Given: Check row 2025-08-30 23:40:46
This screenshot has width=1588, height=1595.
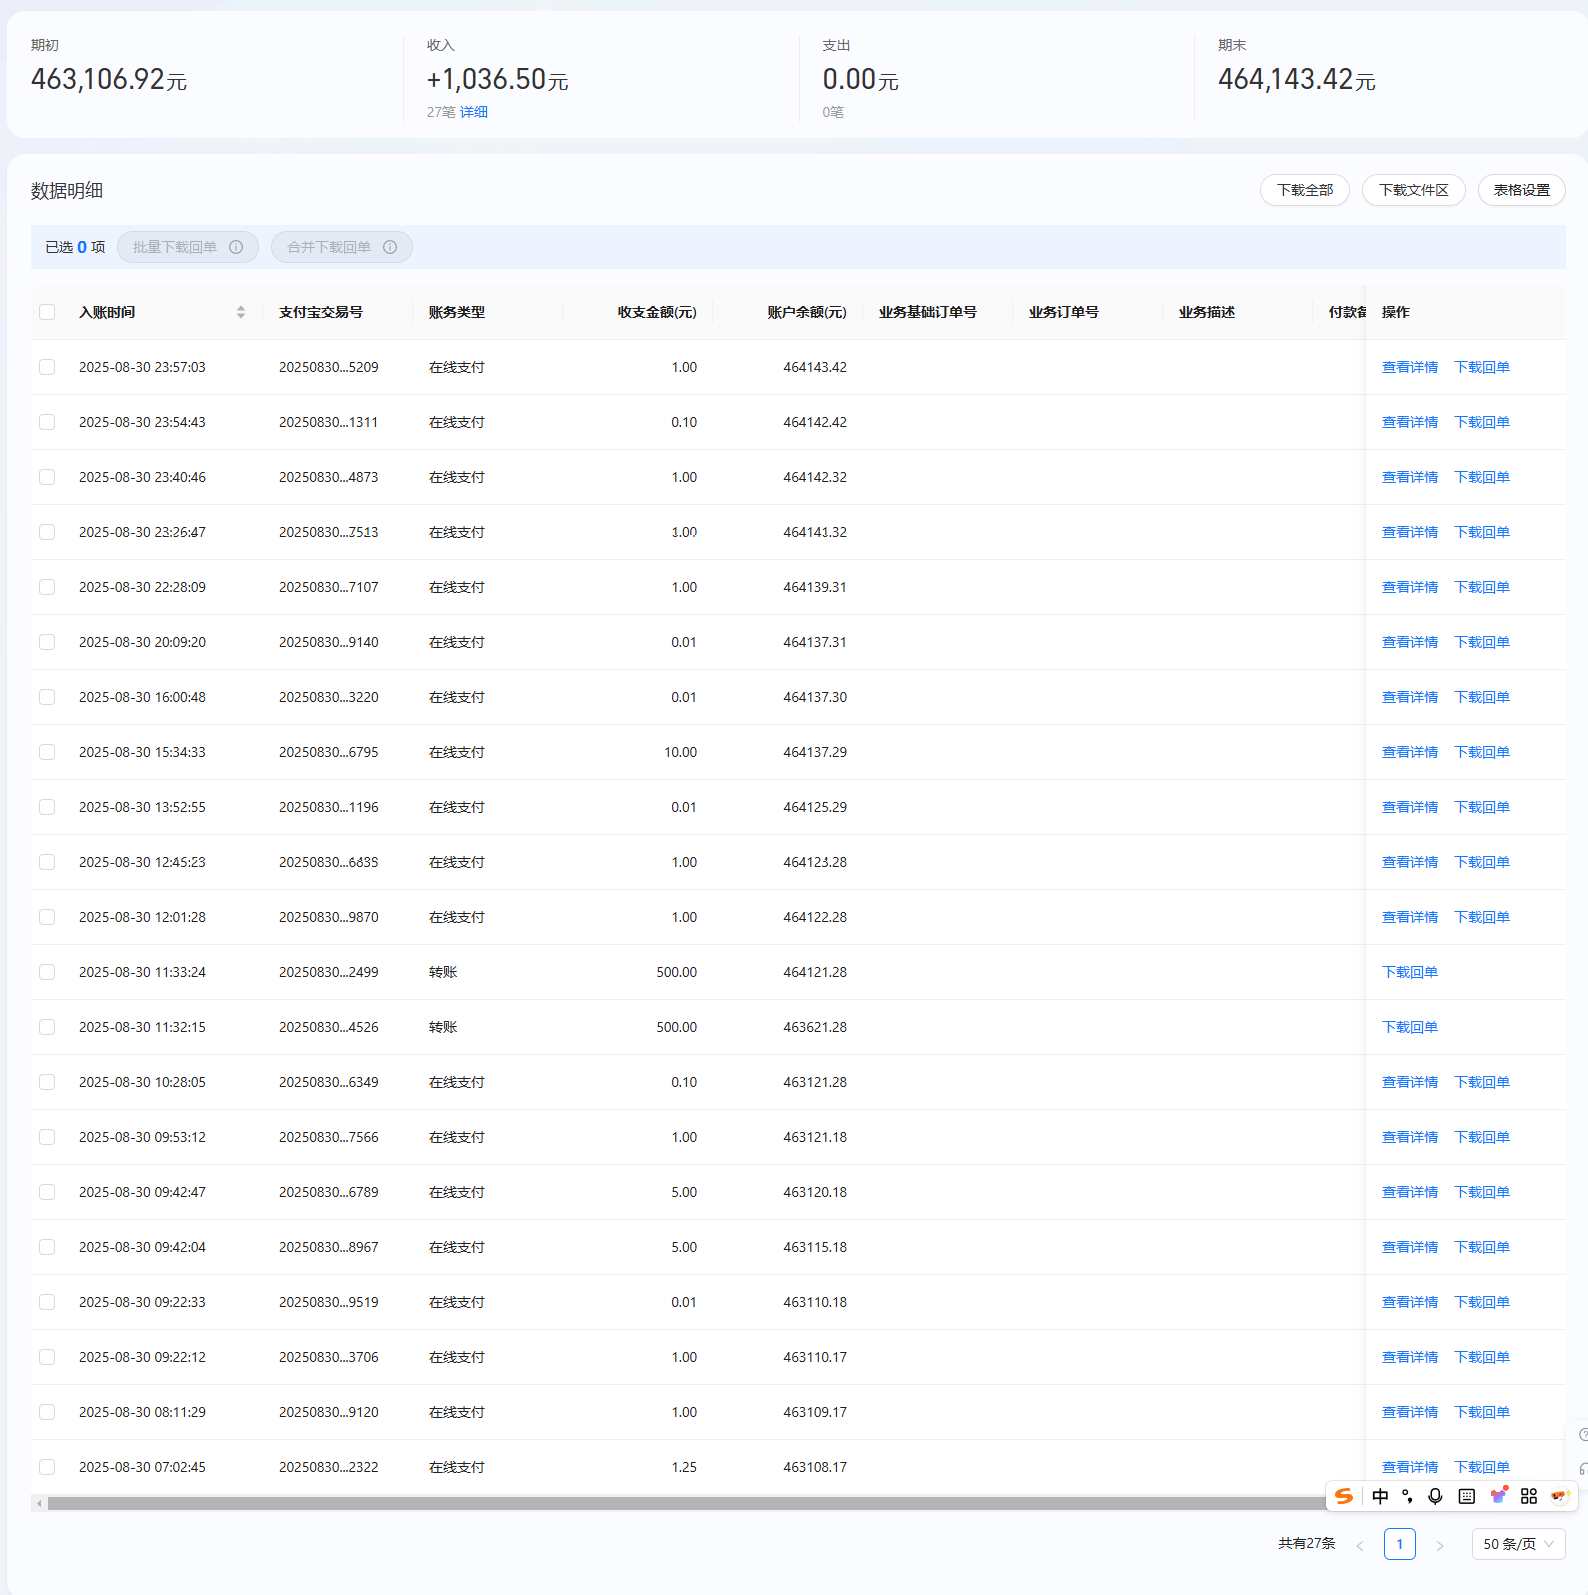Looking at the screenshot, I should [47, 477].
